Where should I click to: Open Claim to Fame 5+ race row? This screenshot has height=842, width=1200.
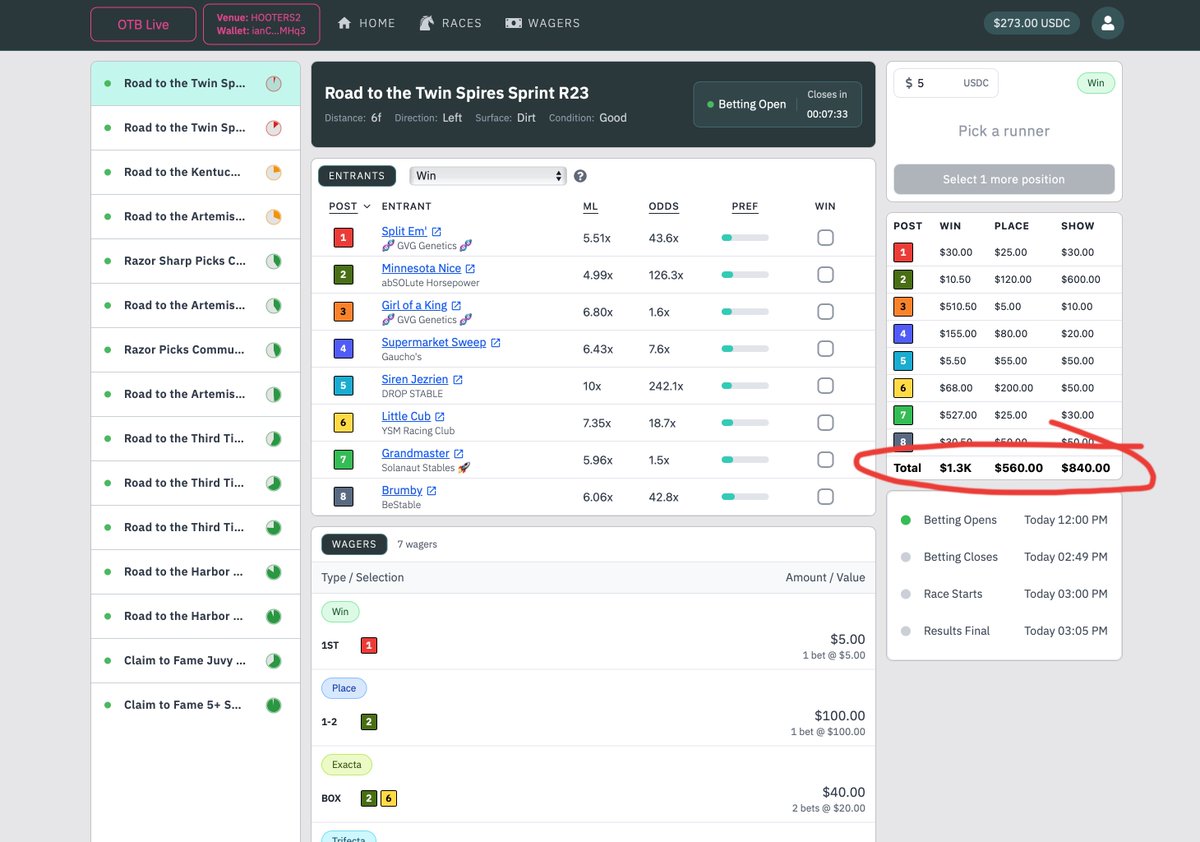tap(195, 705)
